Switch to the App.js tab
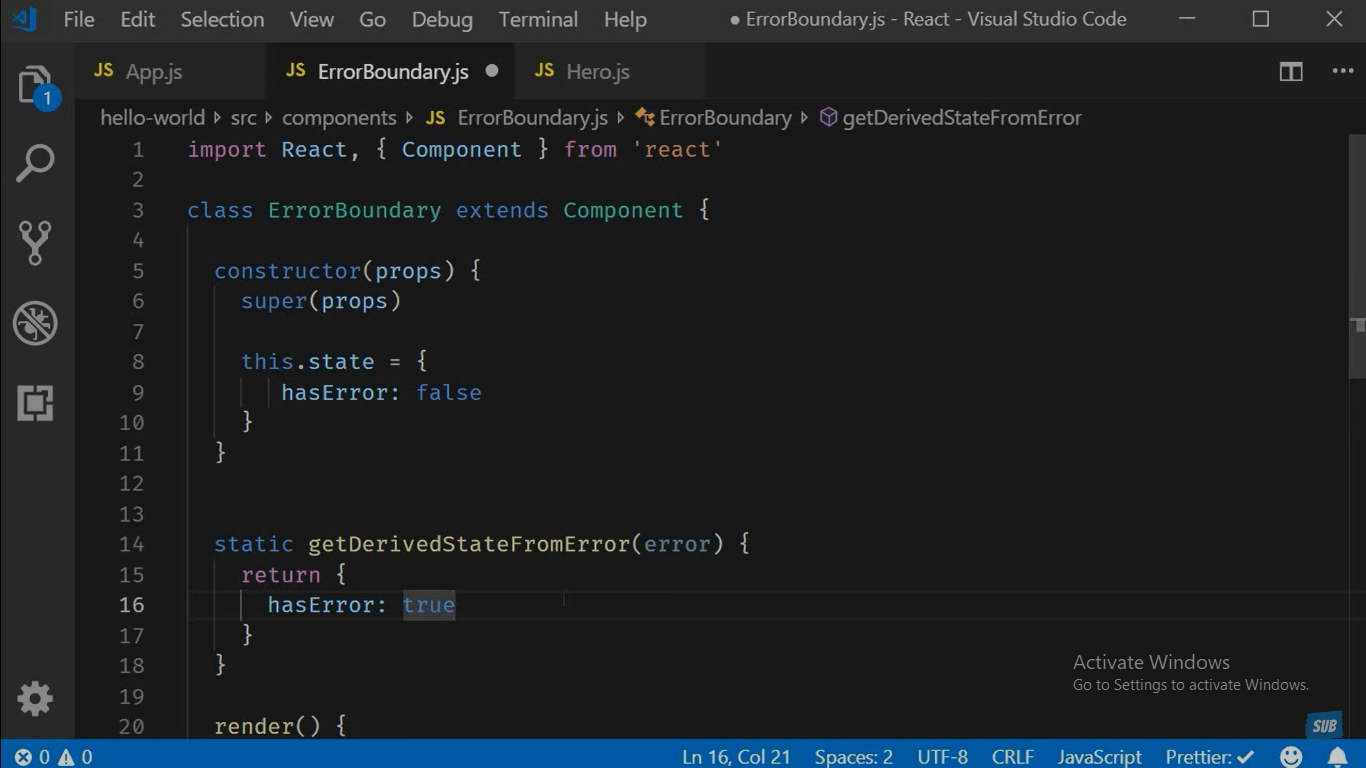Viewport: 1366px width, 768px height. [170, 71]
